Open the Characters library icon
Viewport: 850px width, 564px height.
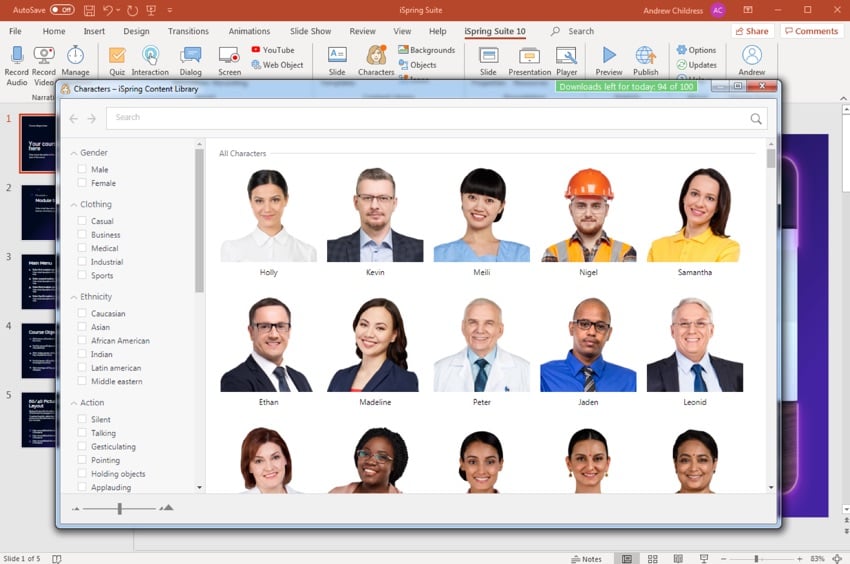376,59
